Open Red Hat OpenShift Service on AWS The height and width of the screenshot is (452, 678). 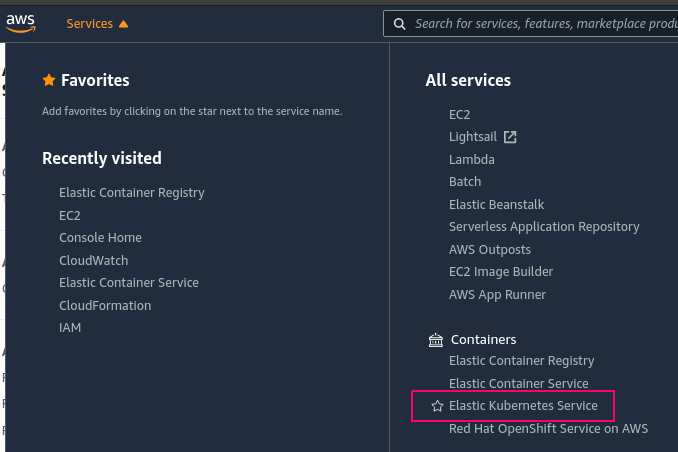[548, 429]
